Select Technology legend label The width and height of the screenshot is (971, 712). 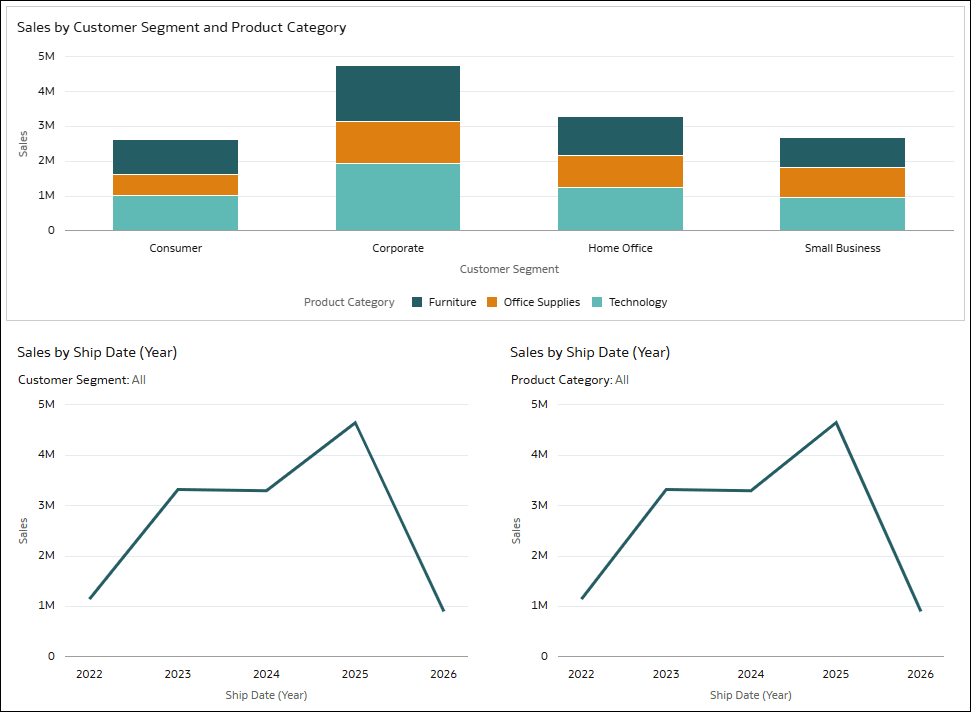638,302
